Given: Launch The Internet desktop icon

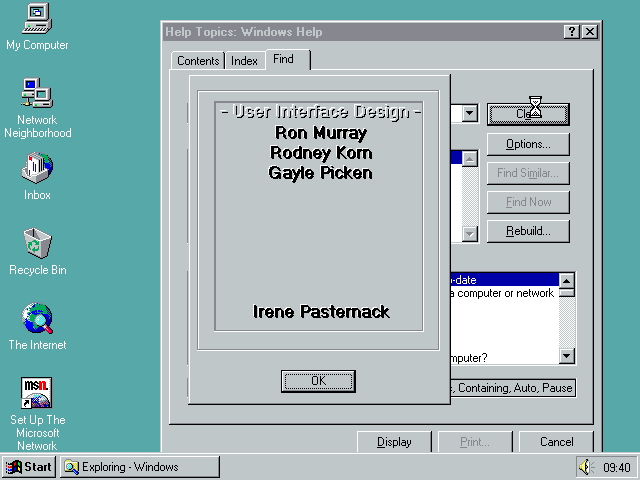Looking at the screenshot, I should click(x=37, y=327).
